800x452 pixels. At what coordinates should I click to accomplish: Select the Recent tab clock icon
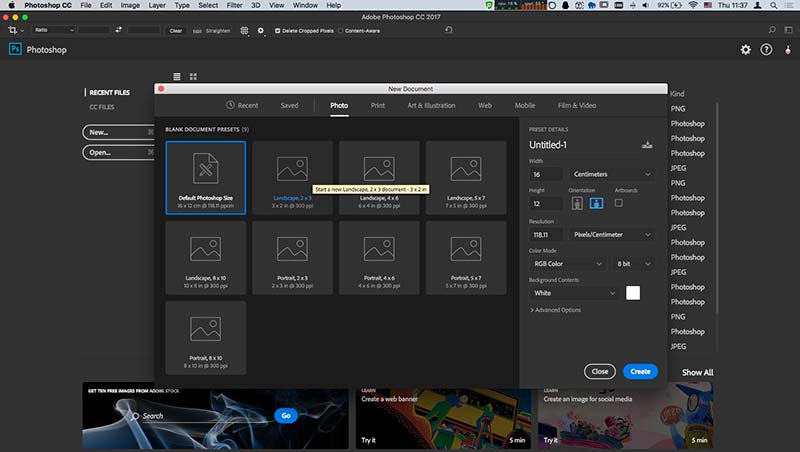pos(230,105)
